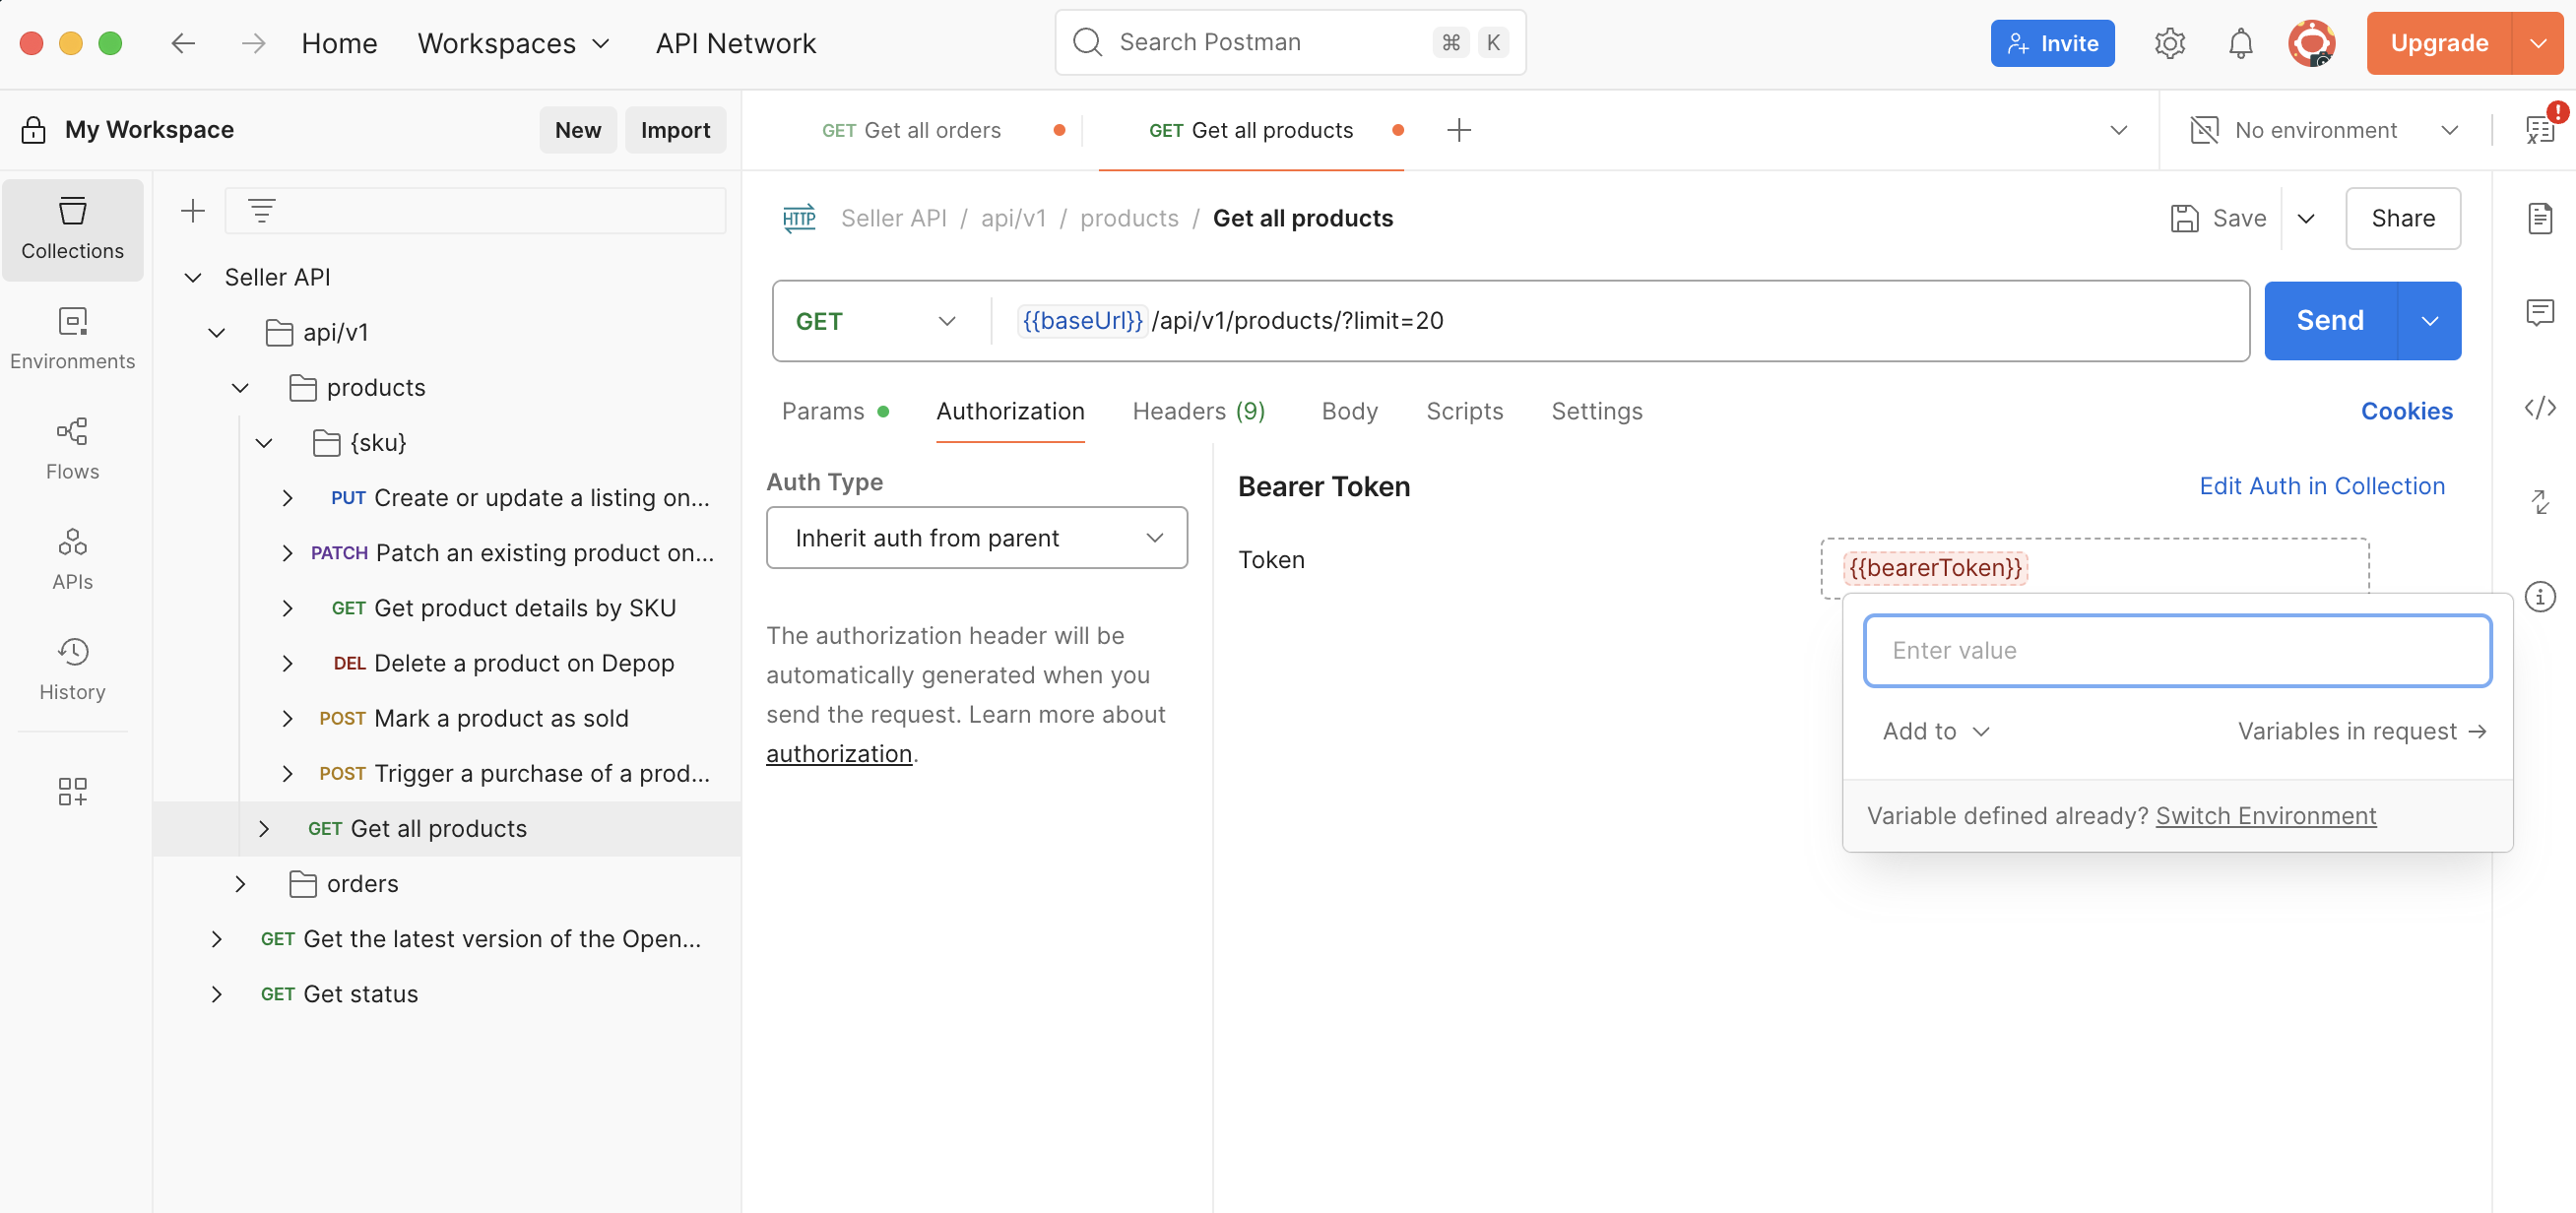Click the workspace lock icon
2576x1213 pixels.
[34, 130]
